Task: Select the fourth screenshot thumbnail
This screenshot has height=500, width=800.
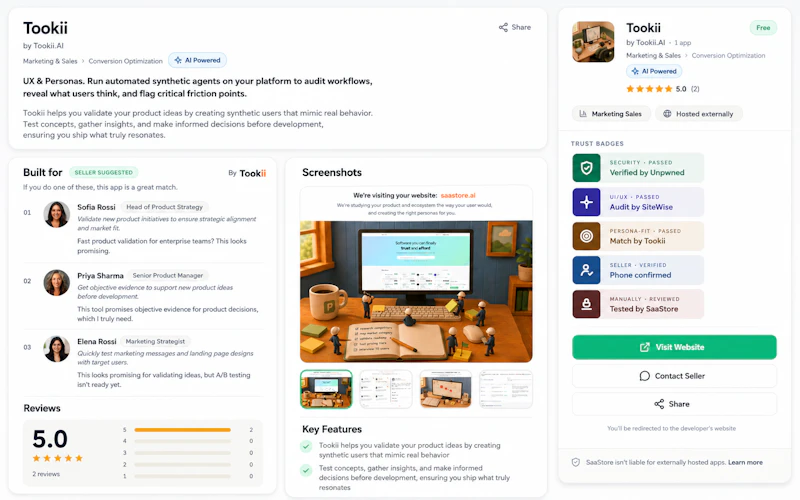Action: tap(506, 389)
